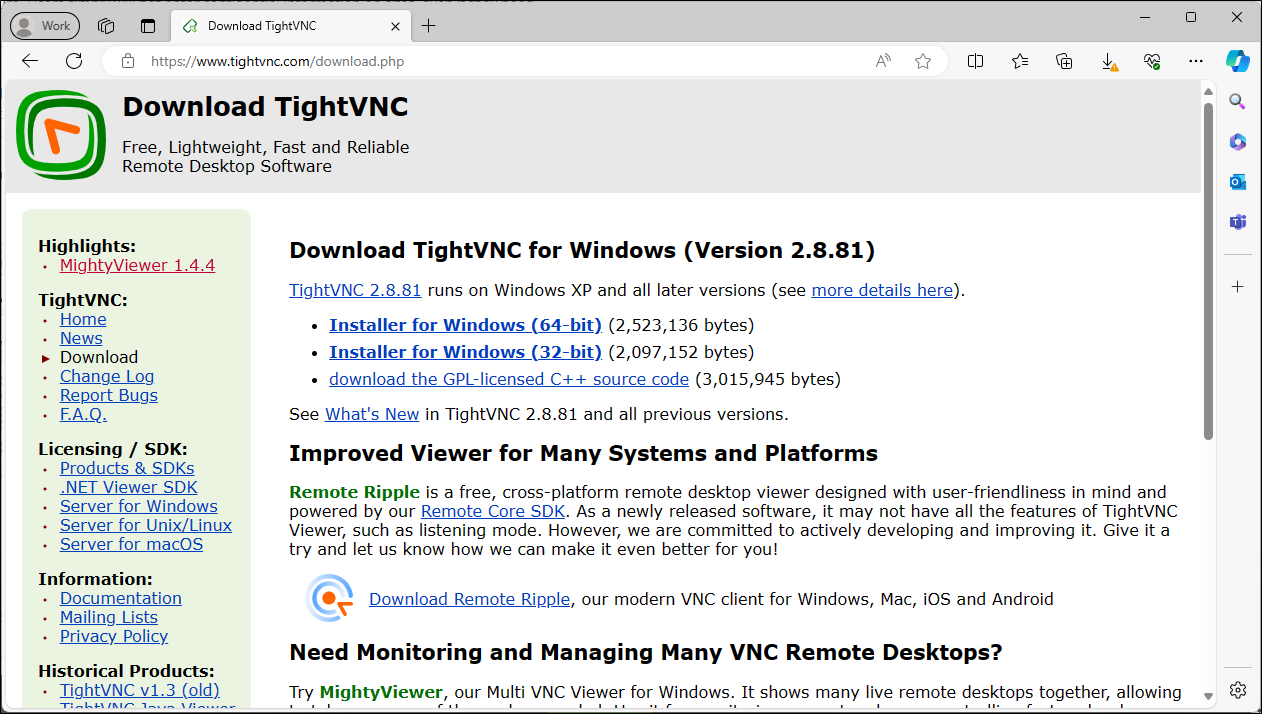Reload the page with Refresh icon
Screen dimensions: 1262x714
pos(74,61)
